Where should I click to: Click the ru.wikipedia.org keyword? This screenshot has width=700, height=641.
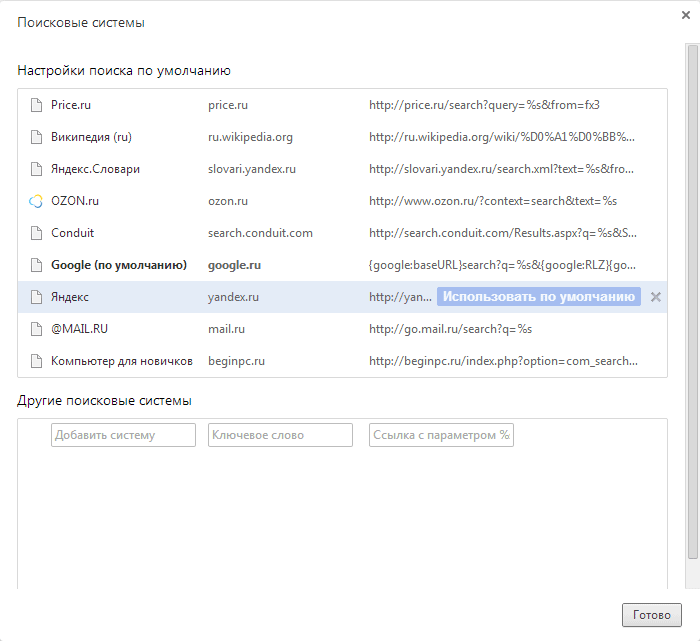coord(250,137)
